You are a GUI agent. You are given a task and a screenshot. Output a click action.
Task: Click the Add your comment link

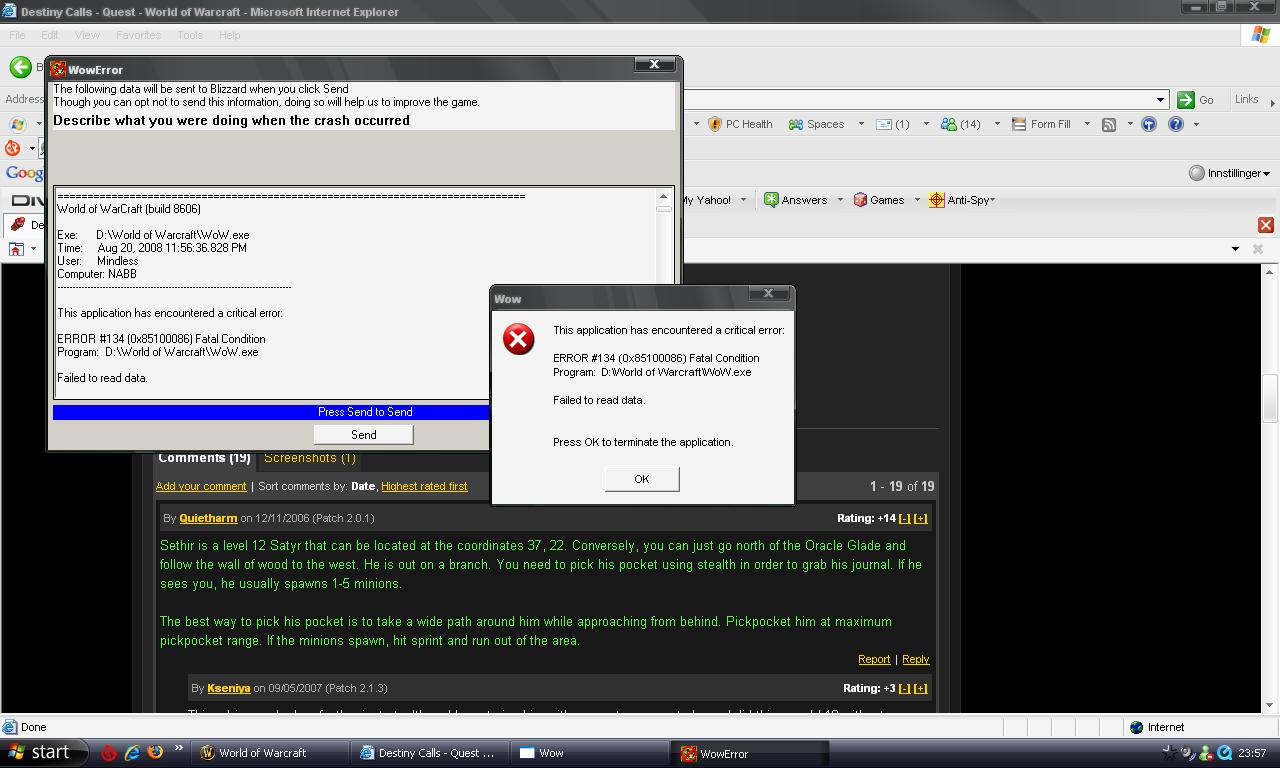(x=201, y=486)
